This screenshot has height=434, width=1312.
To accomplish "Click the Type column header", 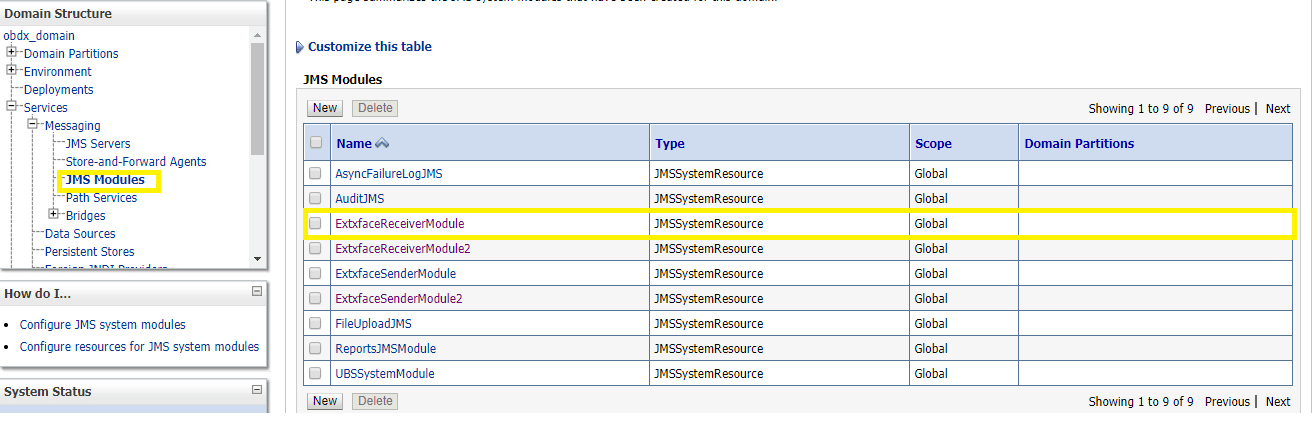I will pyautogui.click(x=670, y=144).
